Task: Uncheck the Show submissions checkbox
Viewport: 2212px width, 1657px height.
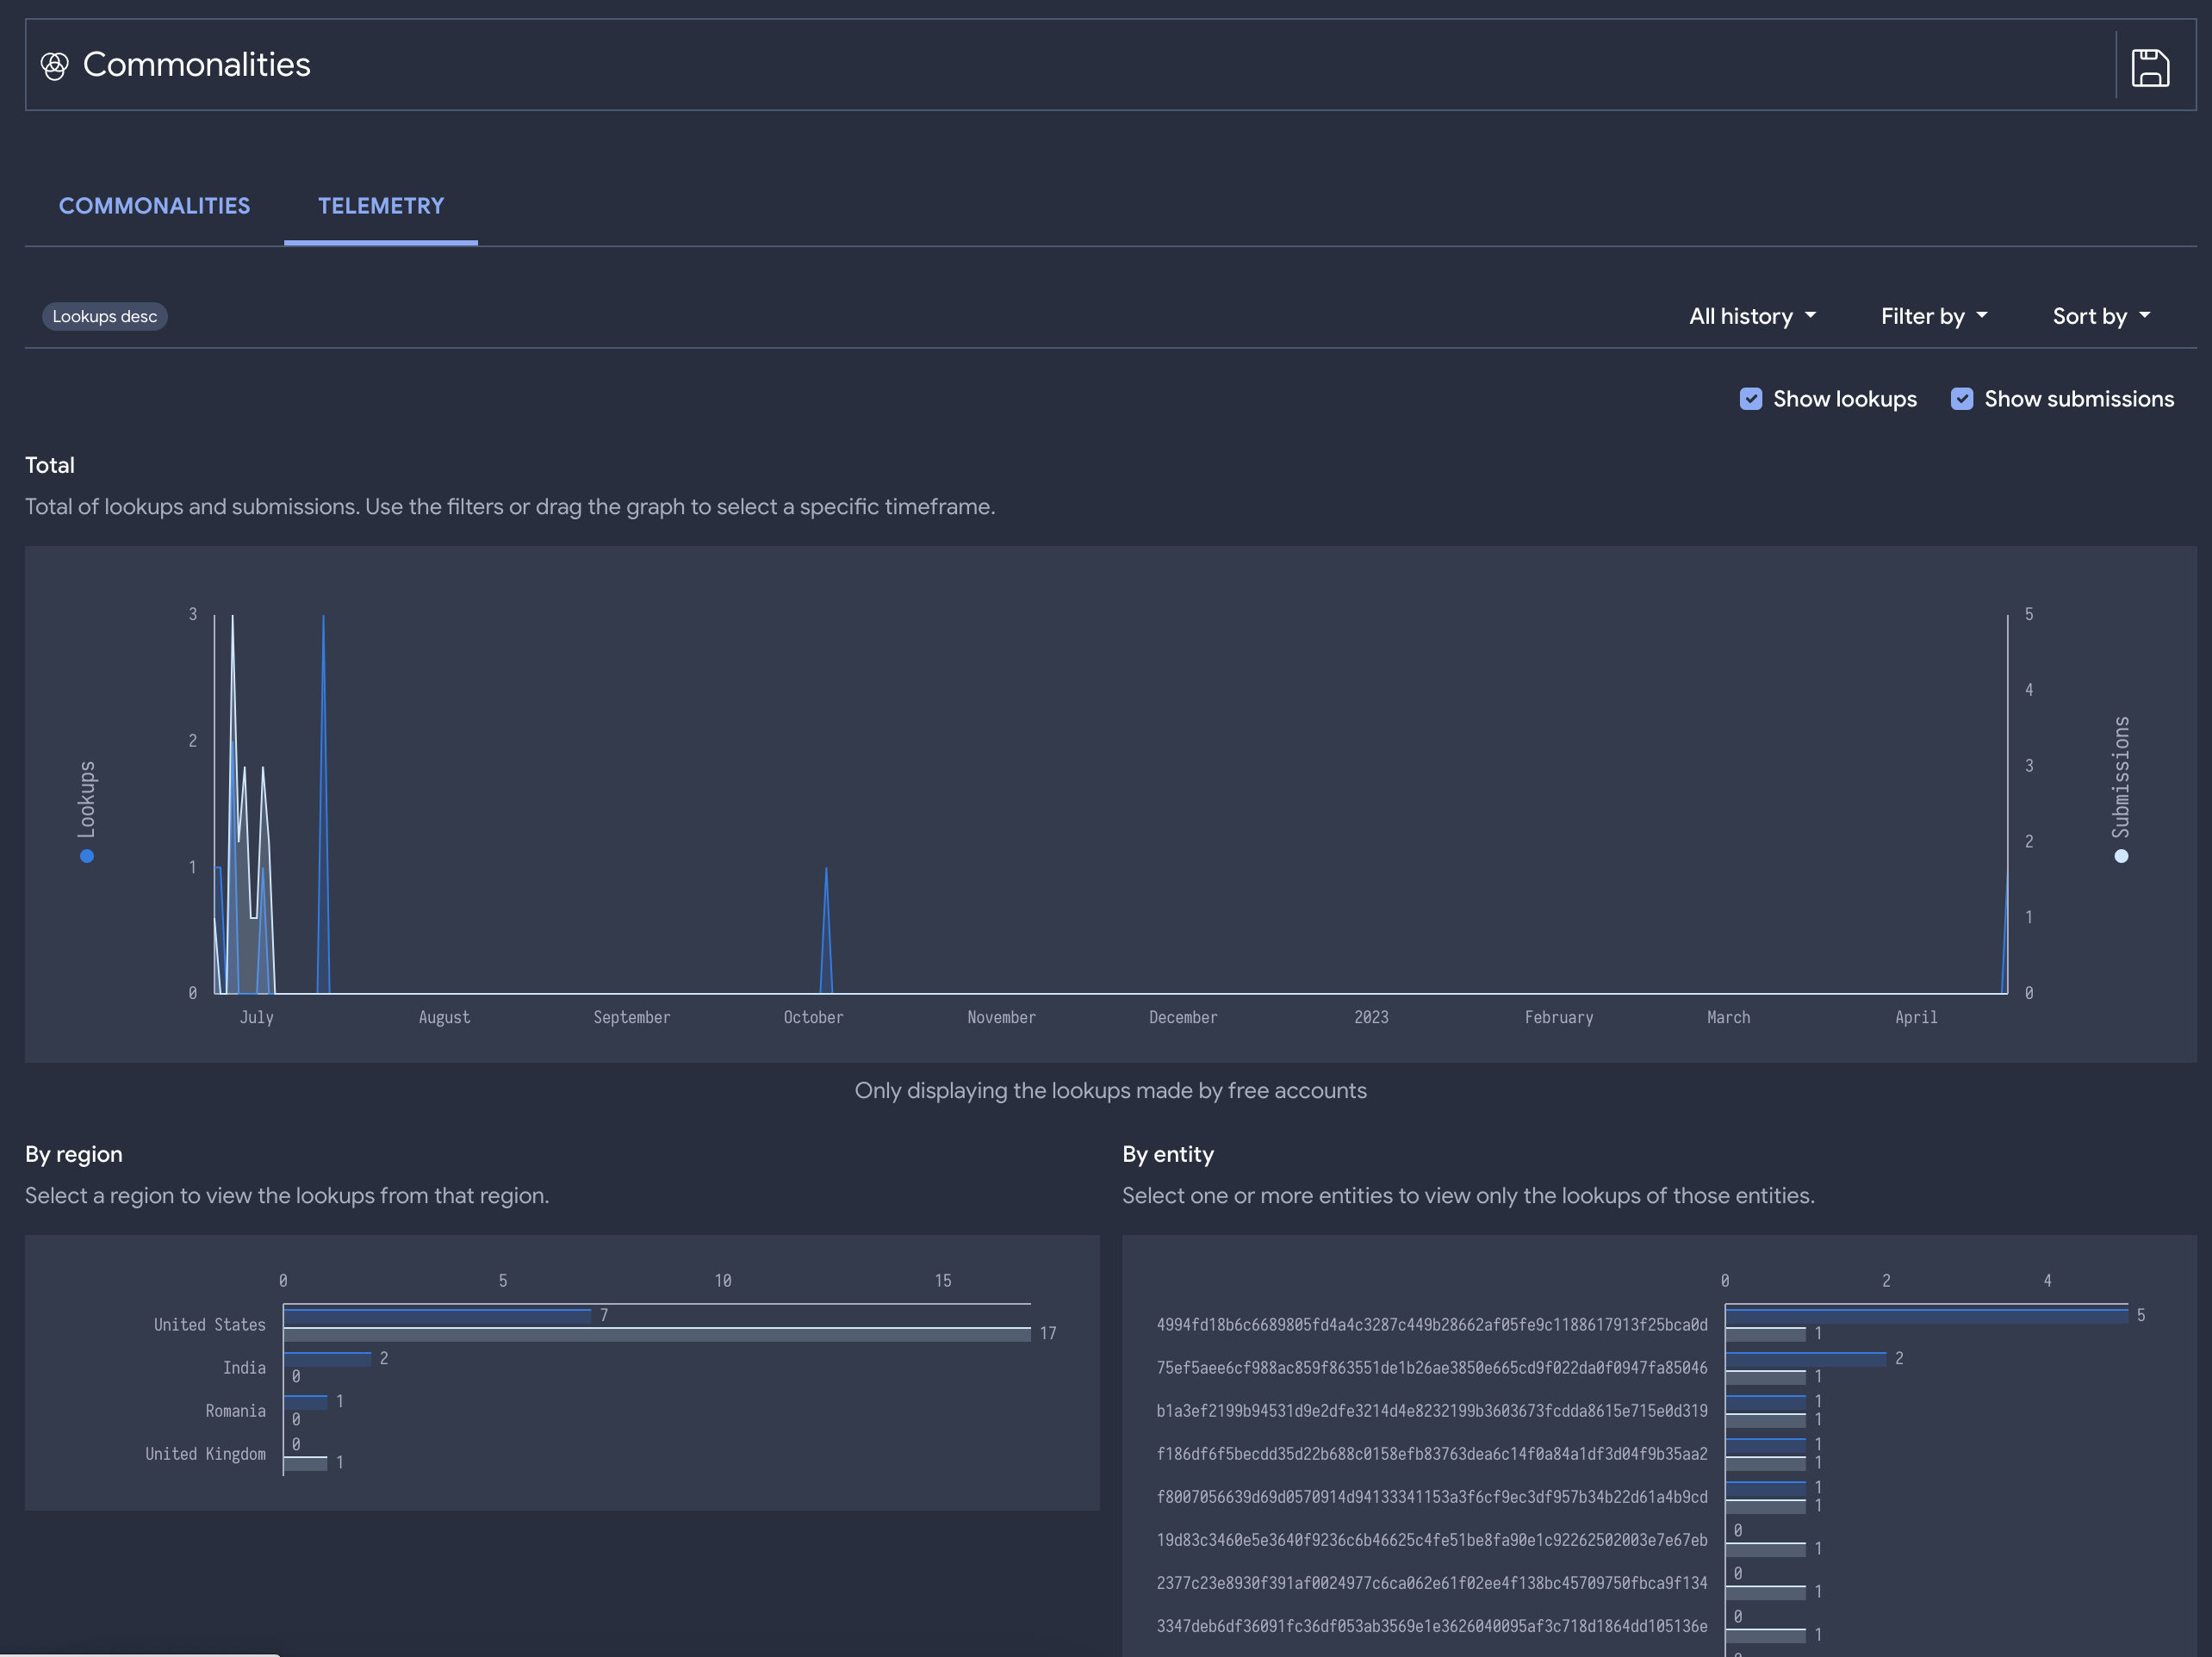Action: click(x=1961, y=399)
